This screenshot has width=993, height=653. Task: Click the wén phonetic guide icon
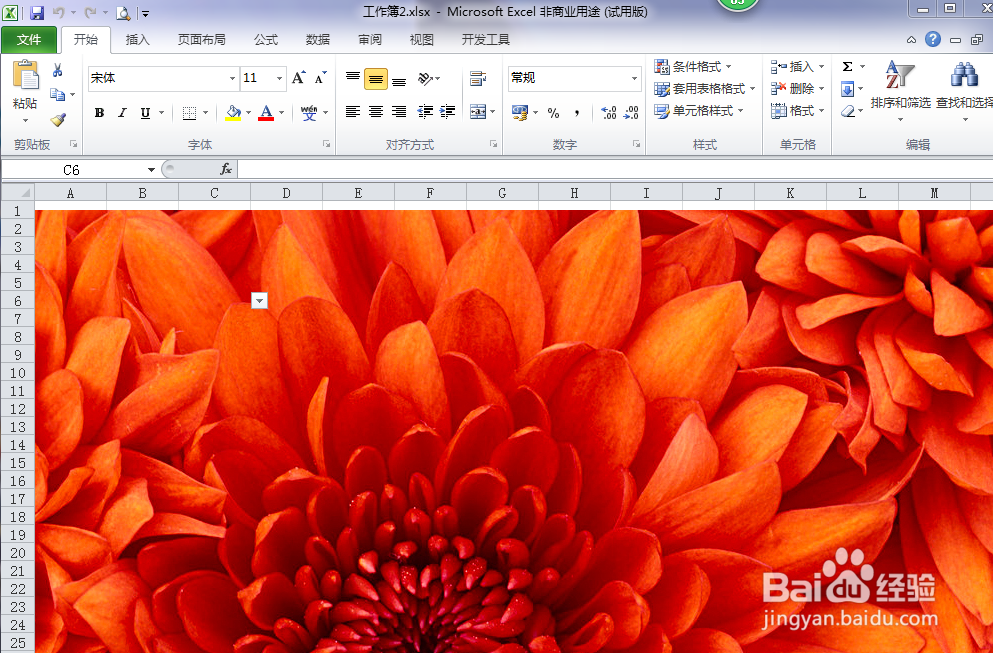click(309, 113)
